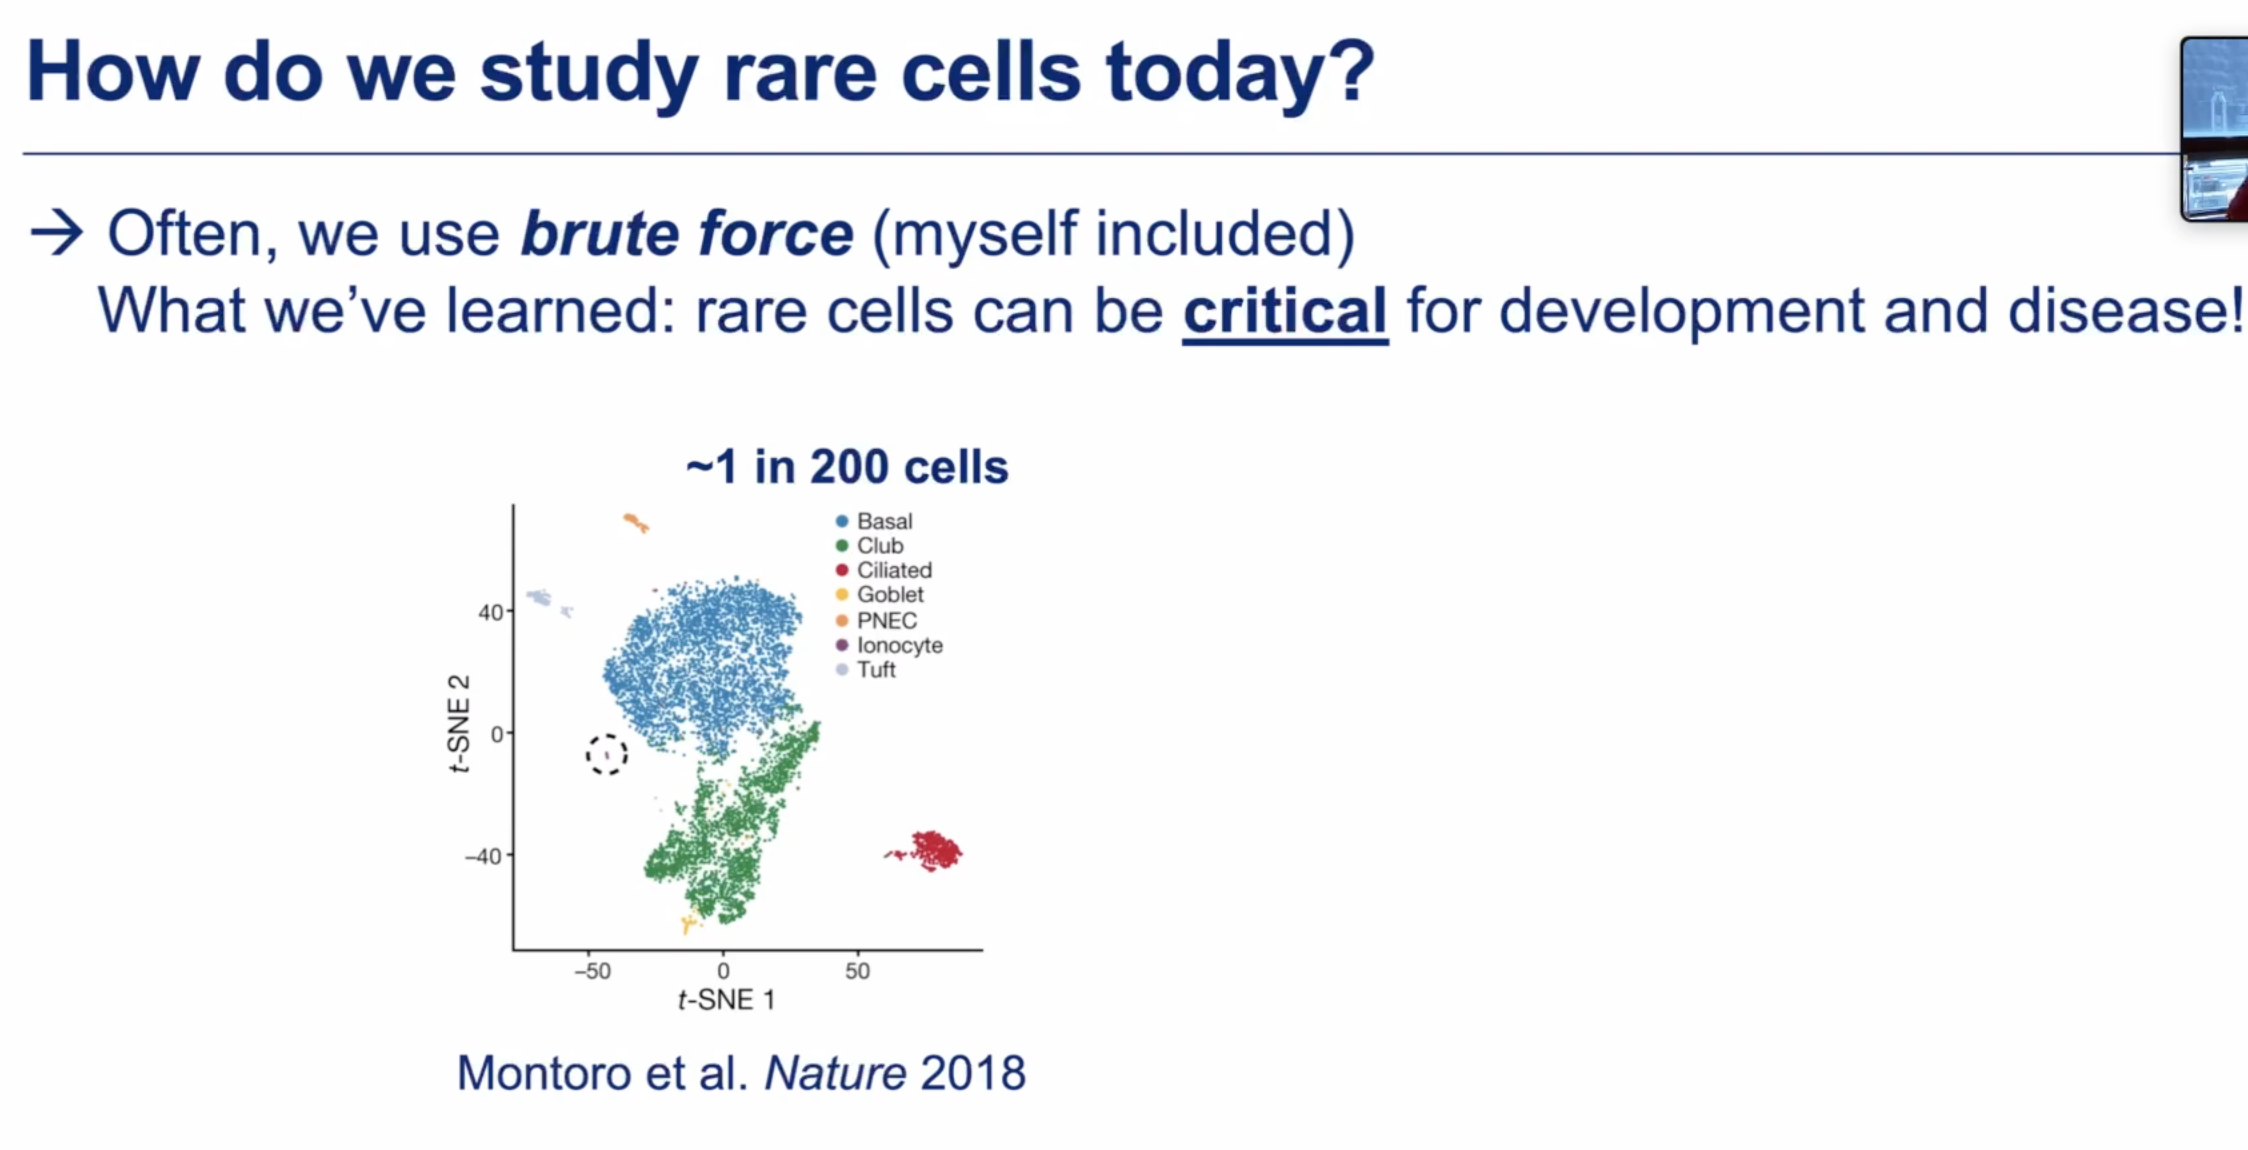Click the yellow Goblet legend dot

pyautogui.click(x=842, y=595)
